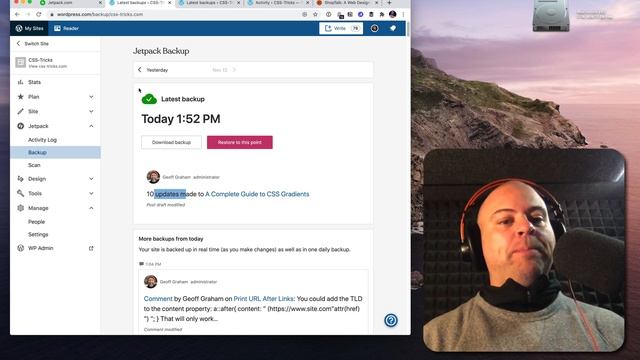Collapse the Manage section chevron
The height and width of the screenshot is (360, 640).
(91, 208)
